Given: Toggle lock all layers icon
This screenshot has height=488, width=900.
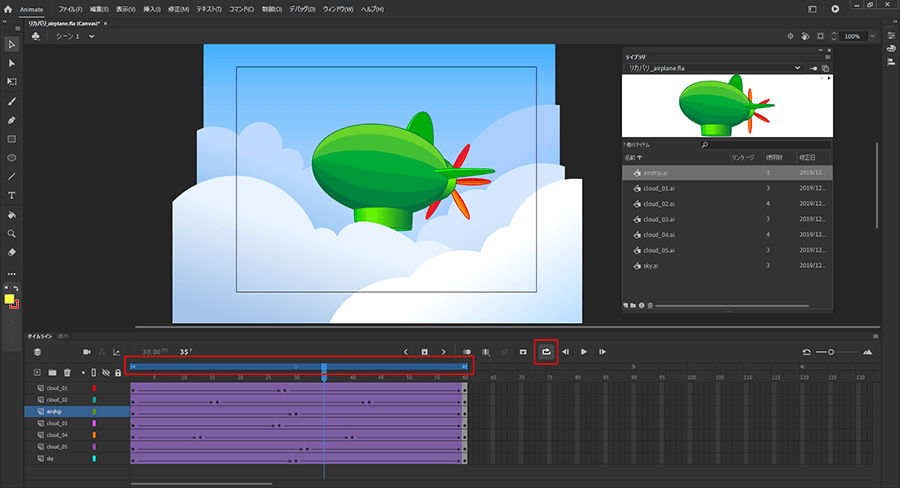Looking at the screenshot, I should click(118, 373).
